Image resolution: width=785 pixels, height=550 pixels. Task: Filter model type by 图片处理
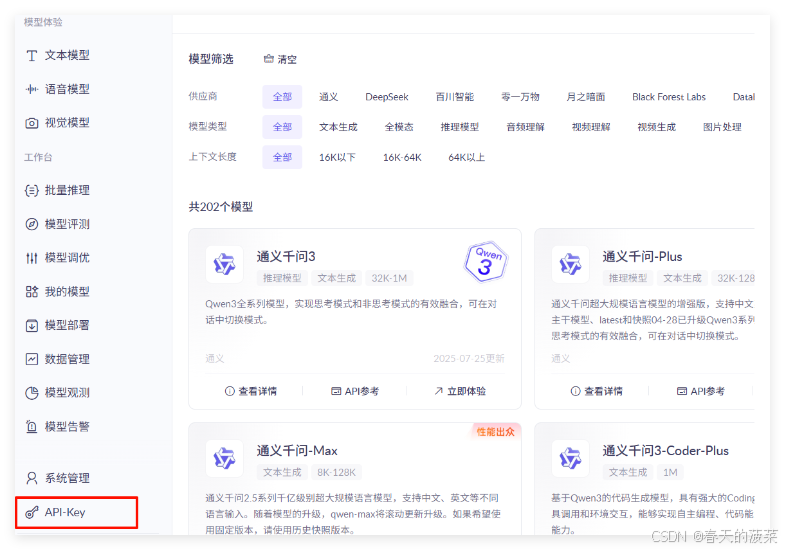722,127
